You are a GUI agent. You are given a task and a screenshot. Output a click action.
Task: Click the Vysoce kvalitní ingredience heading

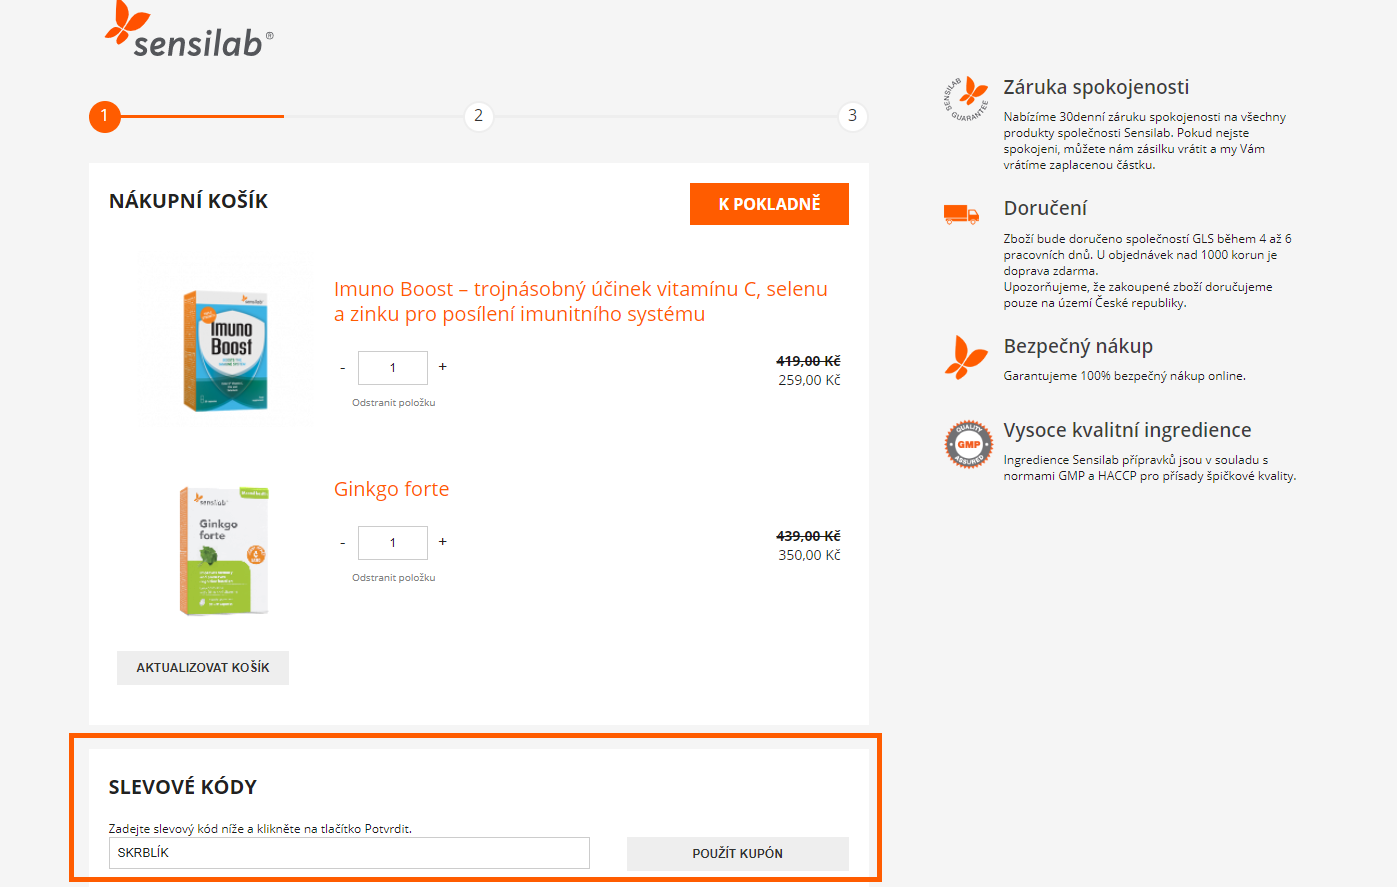1127,430
